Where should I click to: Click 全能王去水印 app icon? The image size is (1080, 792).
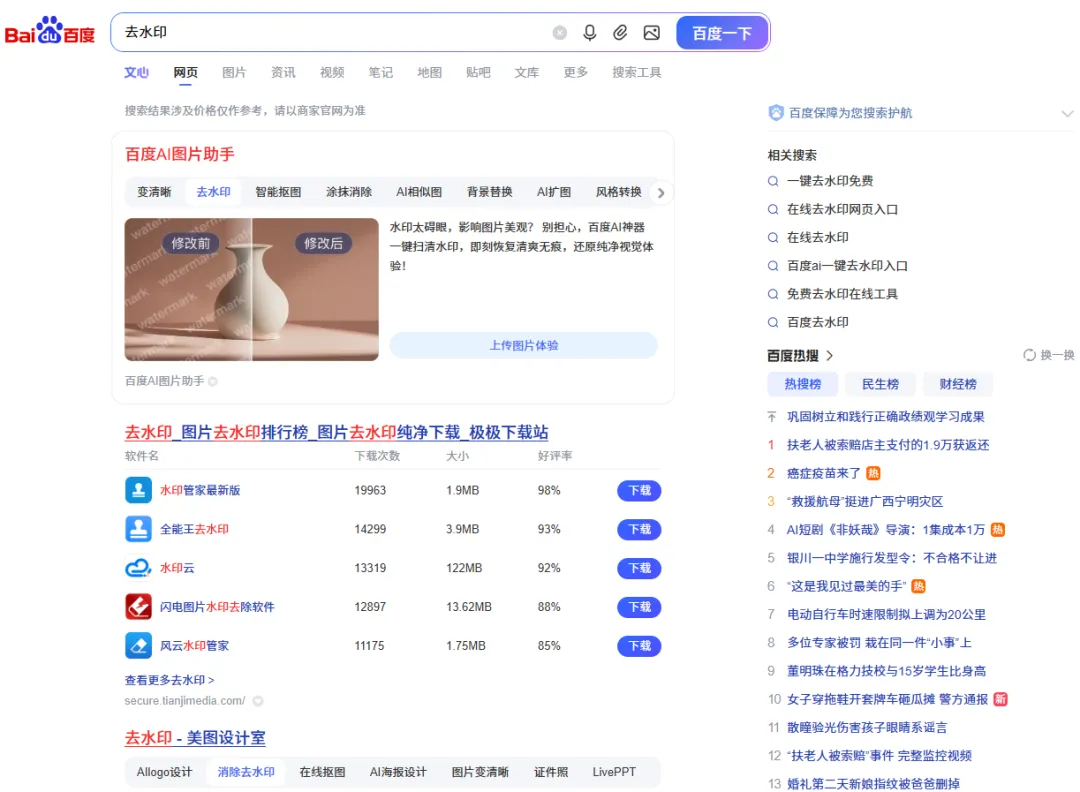click(138, 529)
